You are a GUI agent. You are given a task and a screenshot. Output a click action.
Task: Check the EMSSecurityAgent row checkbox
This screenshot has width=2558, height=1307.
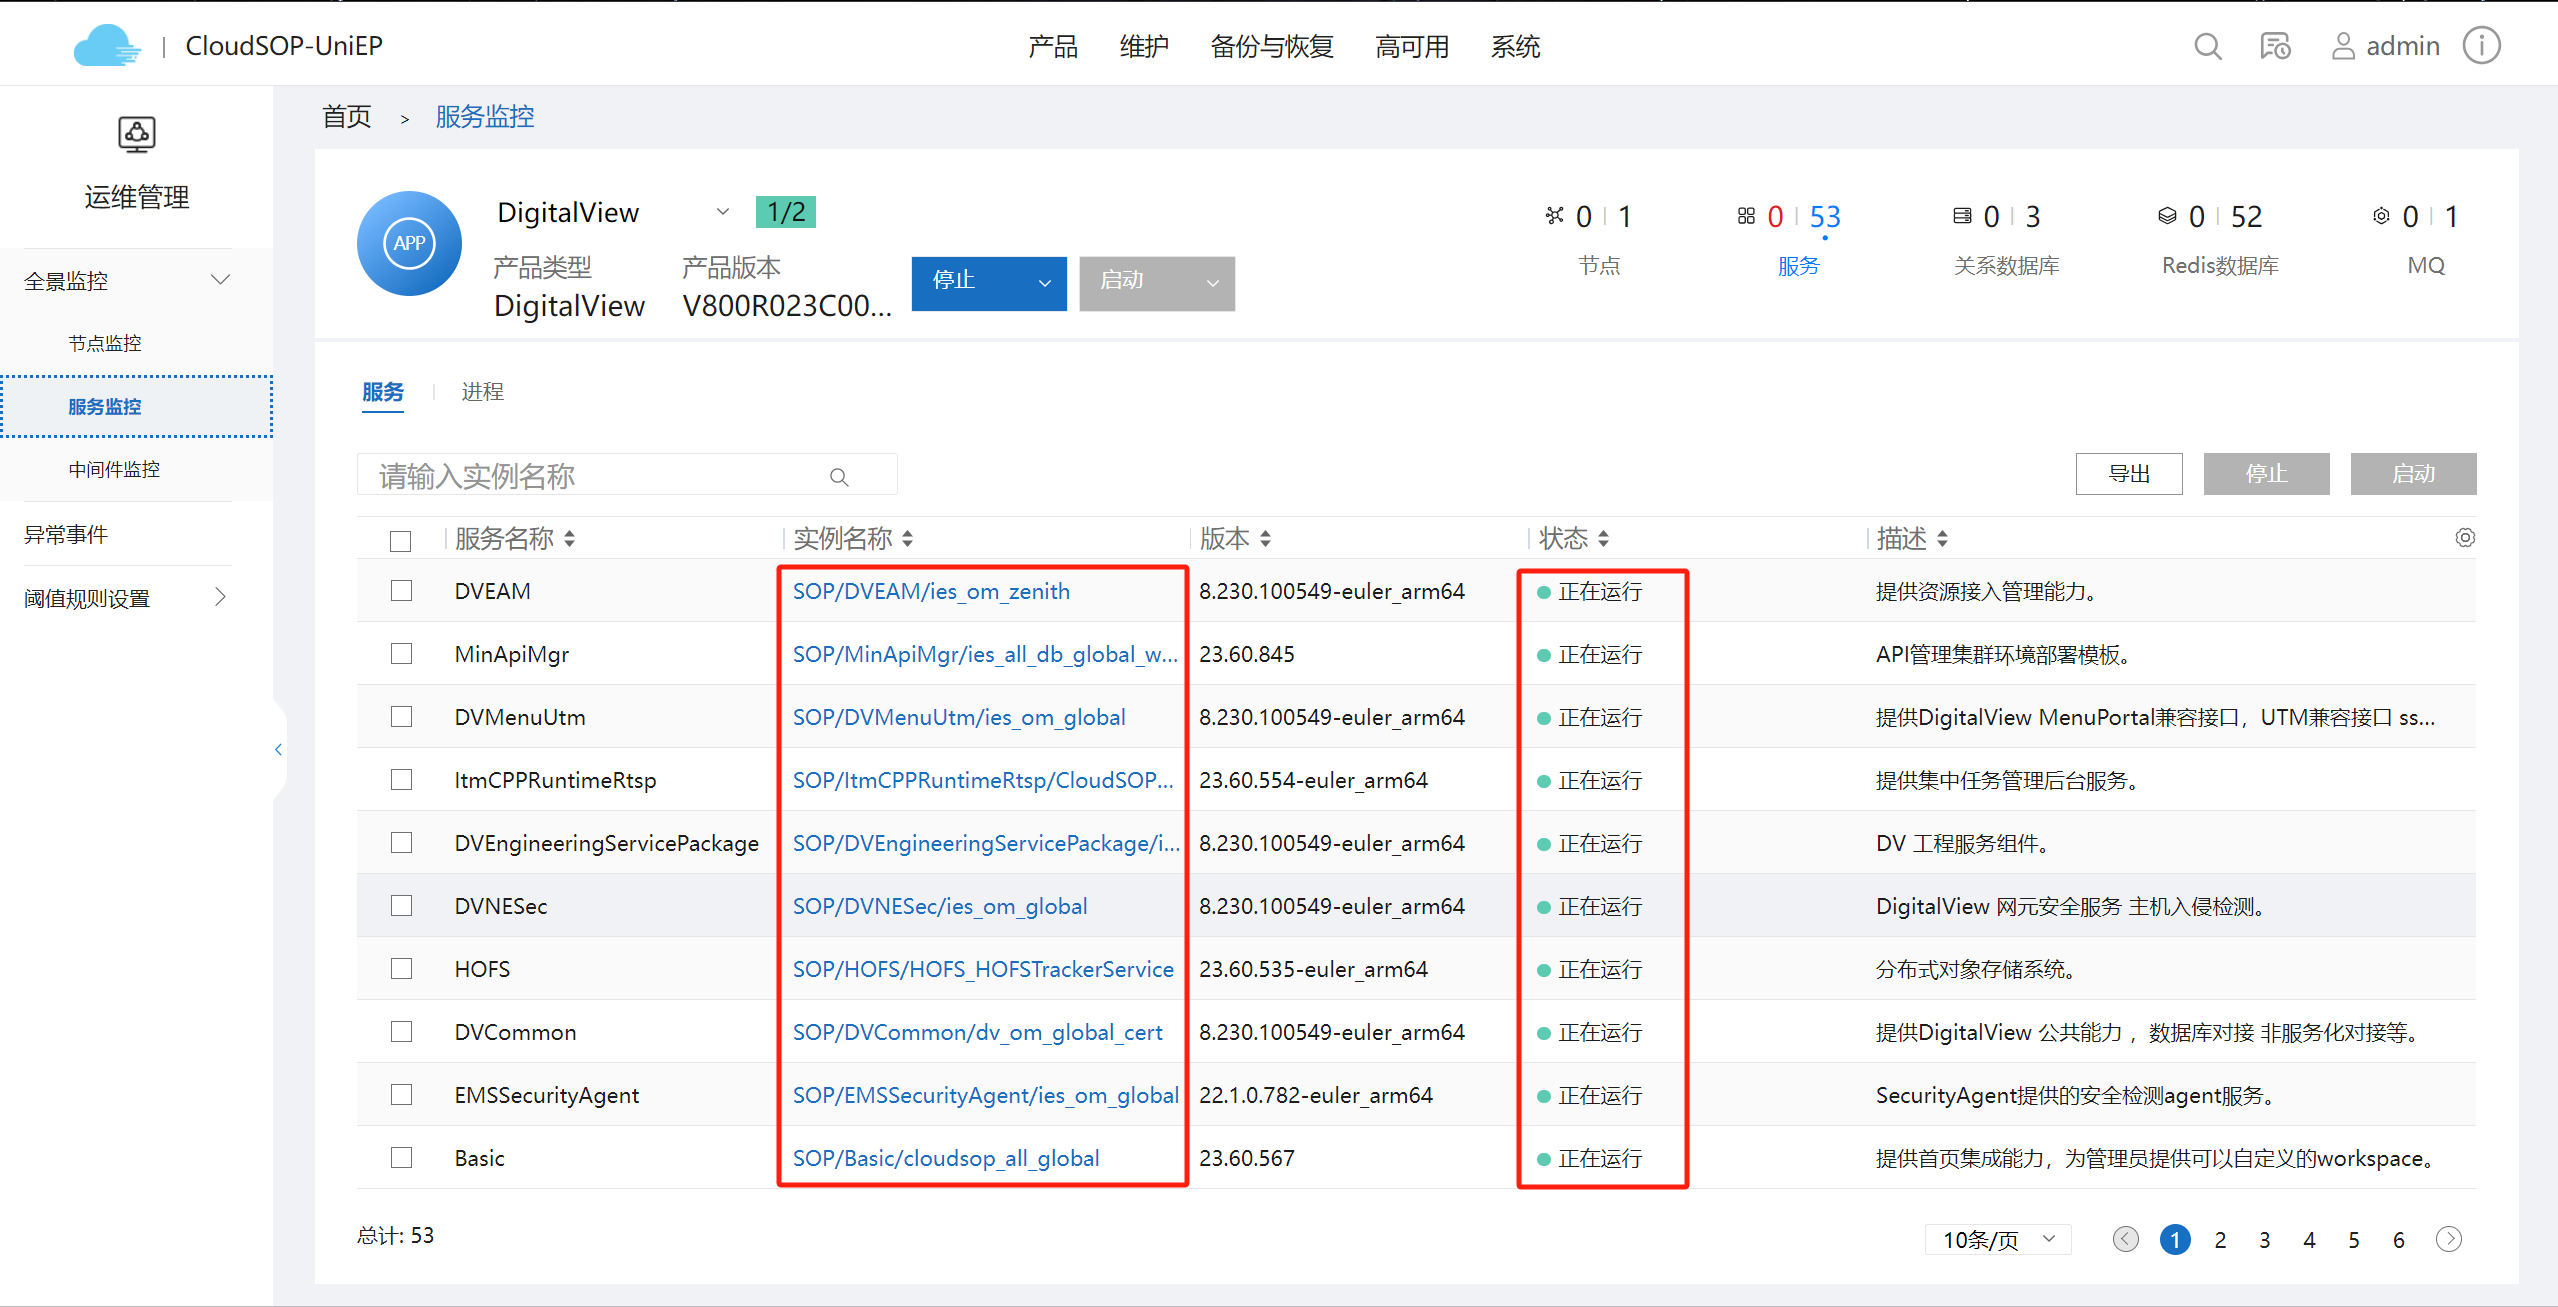tap(401, 1095)
